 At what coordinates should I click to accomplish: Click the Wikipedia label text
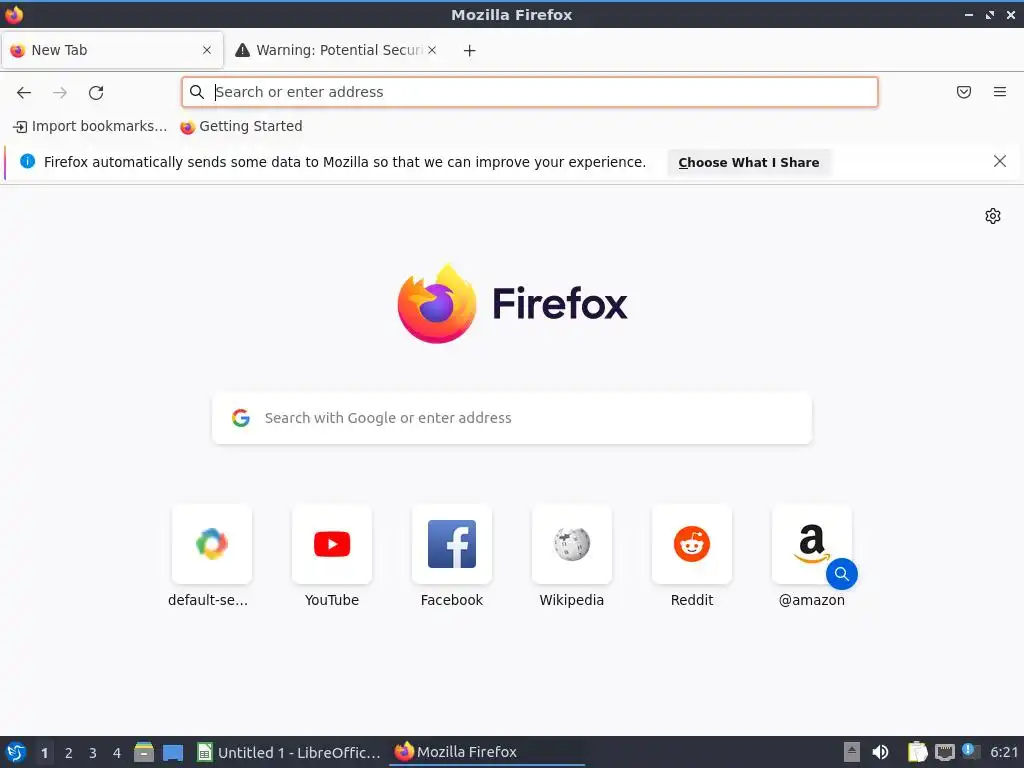[x=572, y=600]
